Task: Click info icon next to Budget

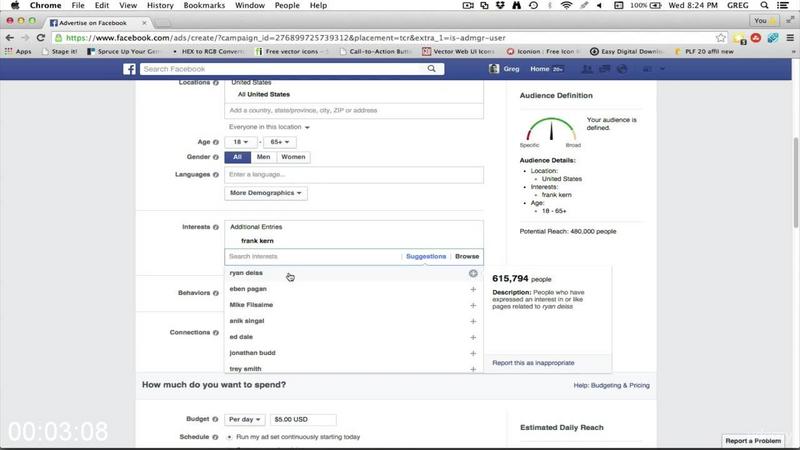Action: (x=215, y=419)
